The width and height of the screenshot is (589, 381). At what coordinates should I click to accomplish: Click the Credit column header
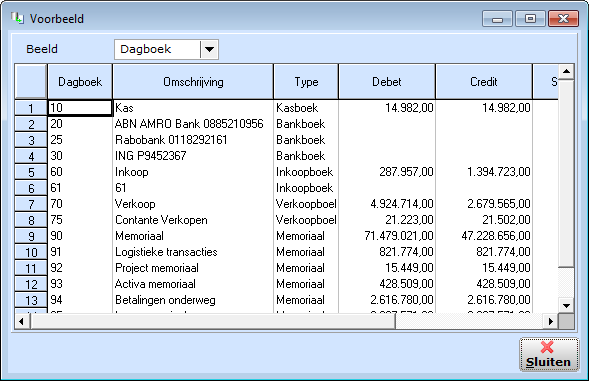(484, 82)
